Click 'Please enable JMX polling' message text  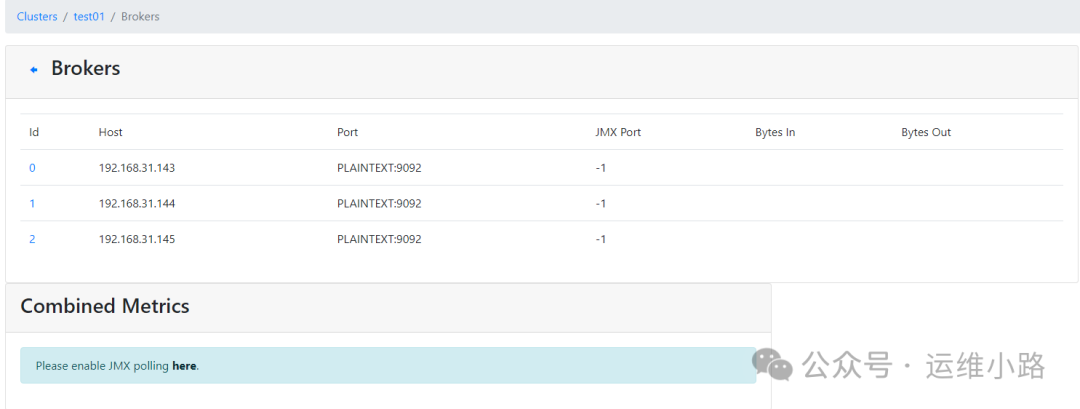103,366
